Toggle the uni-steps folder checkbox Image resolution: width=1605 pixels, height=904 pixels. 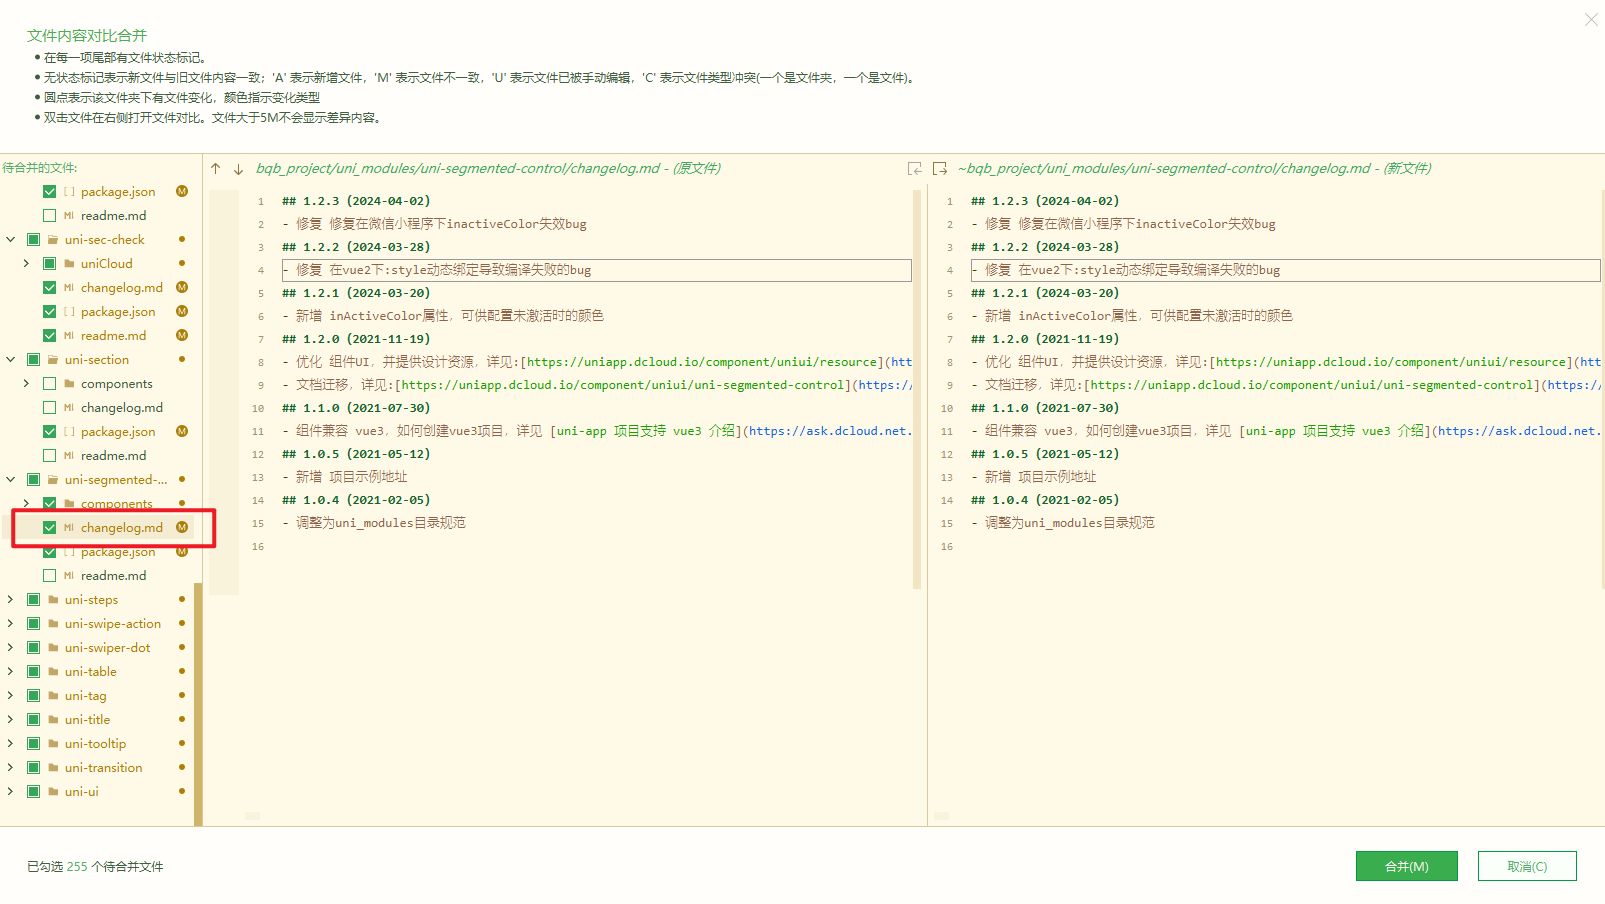33,600
